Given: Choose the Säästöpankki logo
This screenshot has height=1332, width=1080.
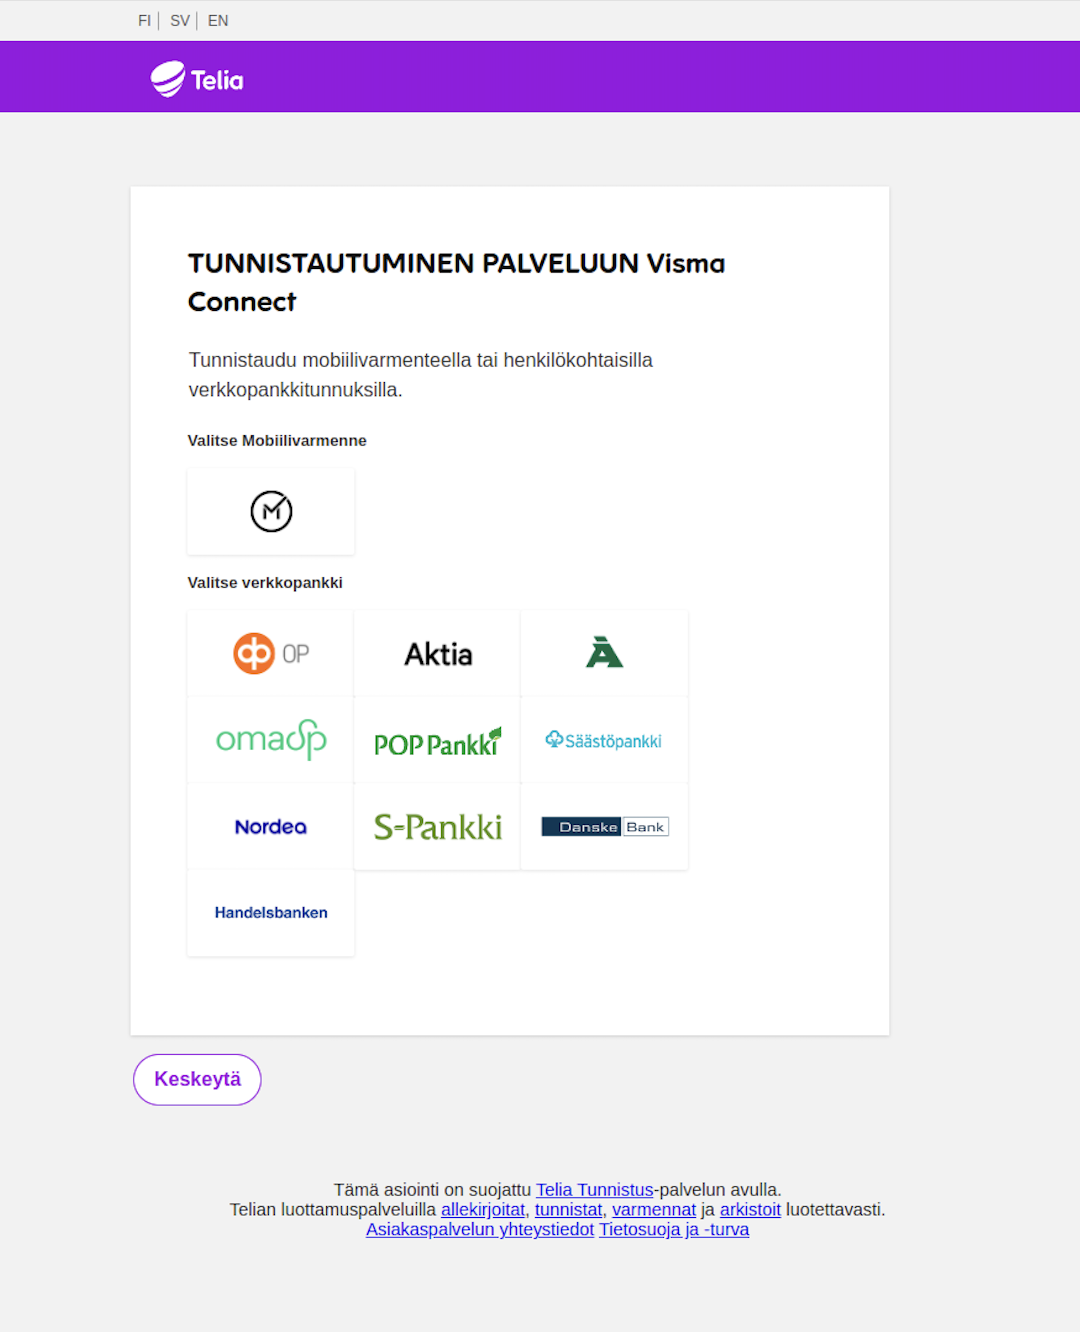Looking at the screenshot, I should 605,740.
